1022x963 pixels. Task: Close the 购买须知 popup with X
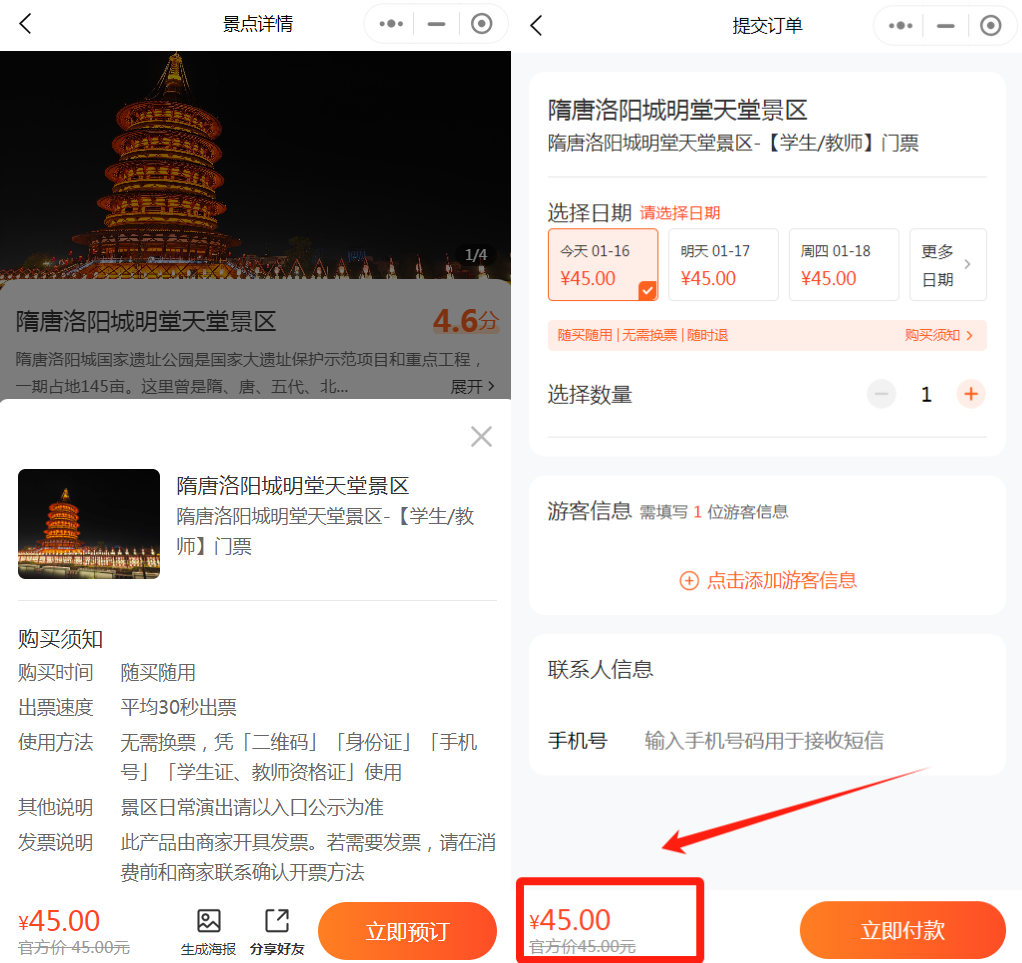(x=481, y=436)
